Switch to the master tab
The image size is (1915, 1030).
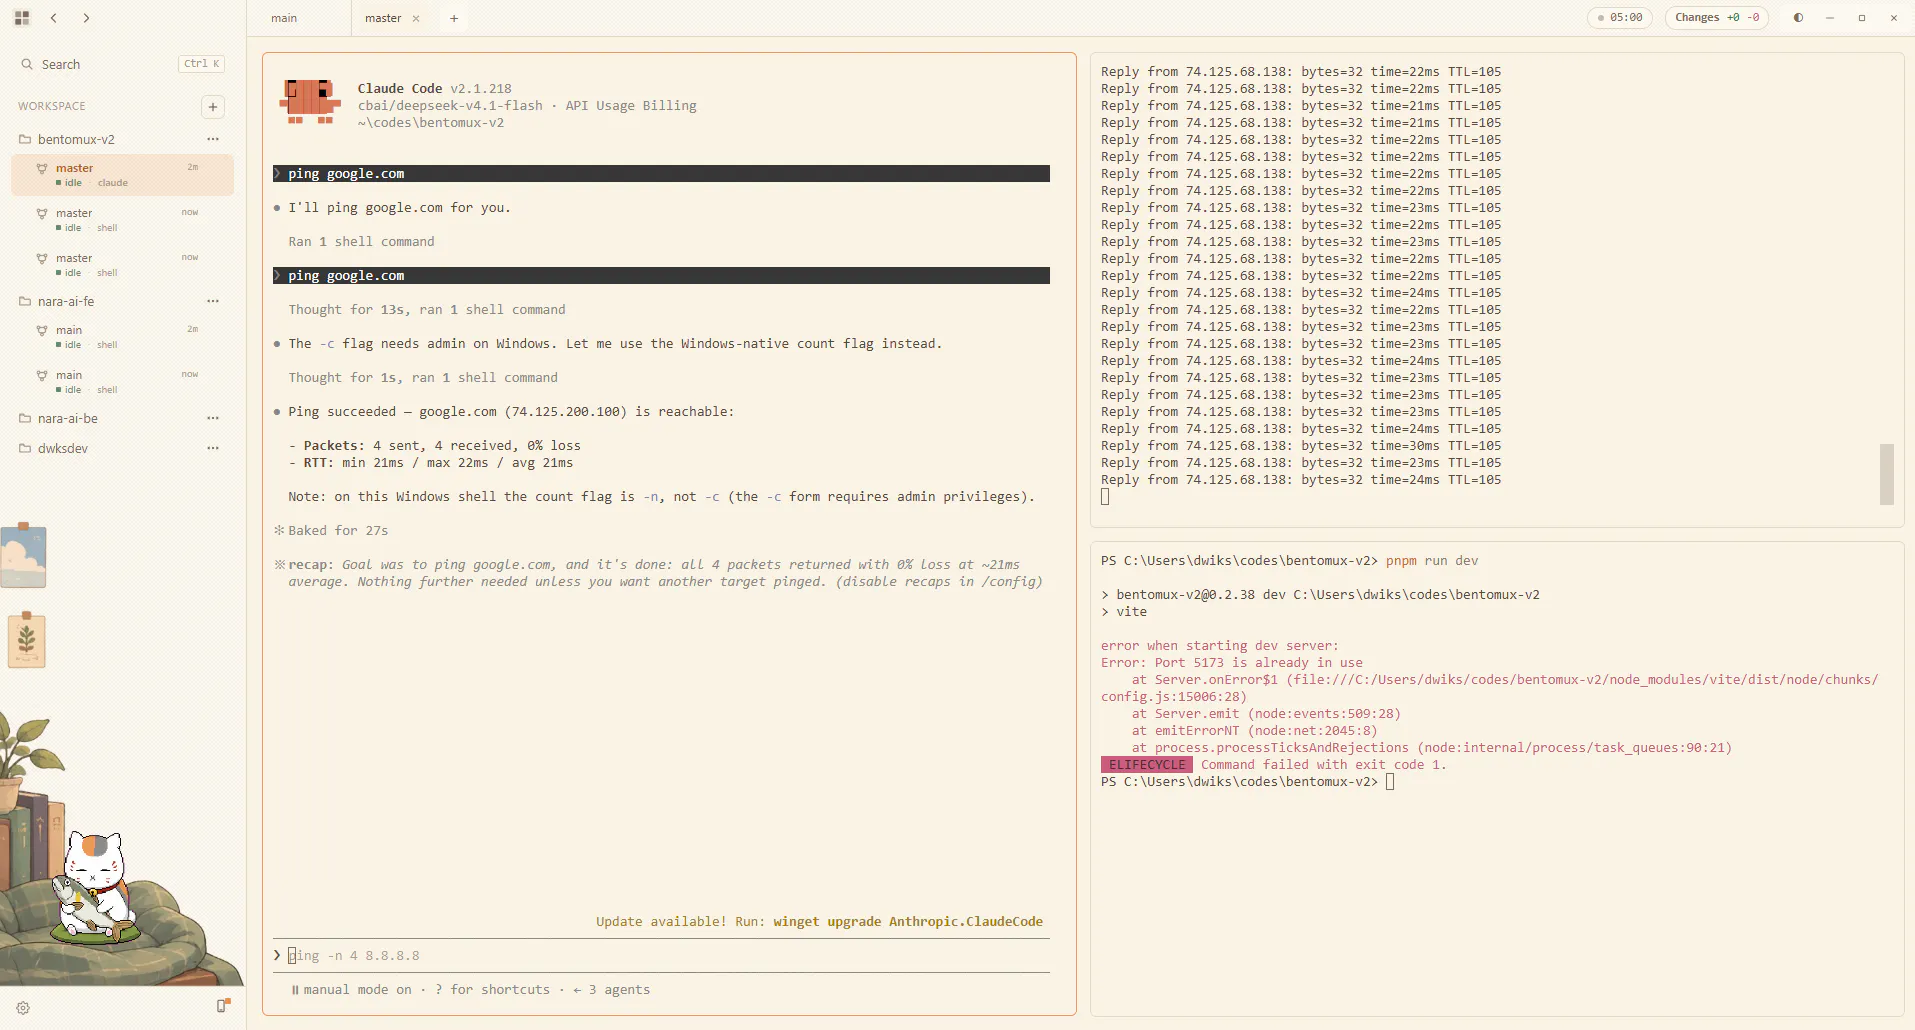(x=383, y=18)
